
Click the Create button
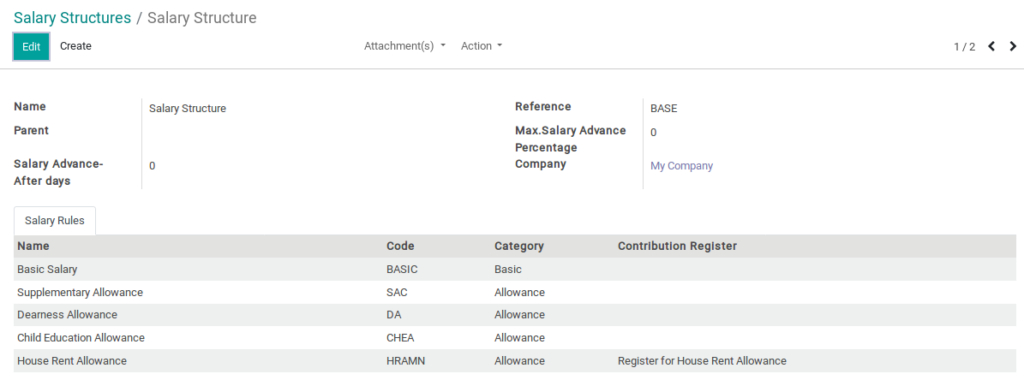(x=76, y=46)
